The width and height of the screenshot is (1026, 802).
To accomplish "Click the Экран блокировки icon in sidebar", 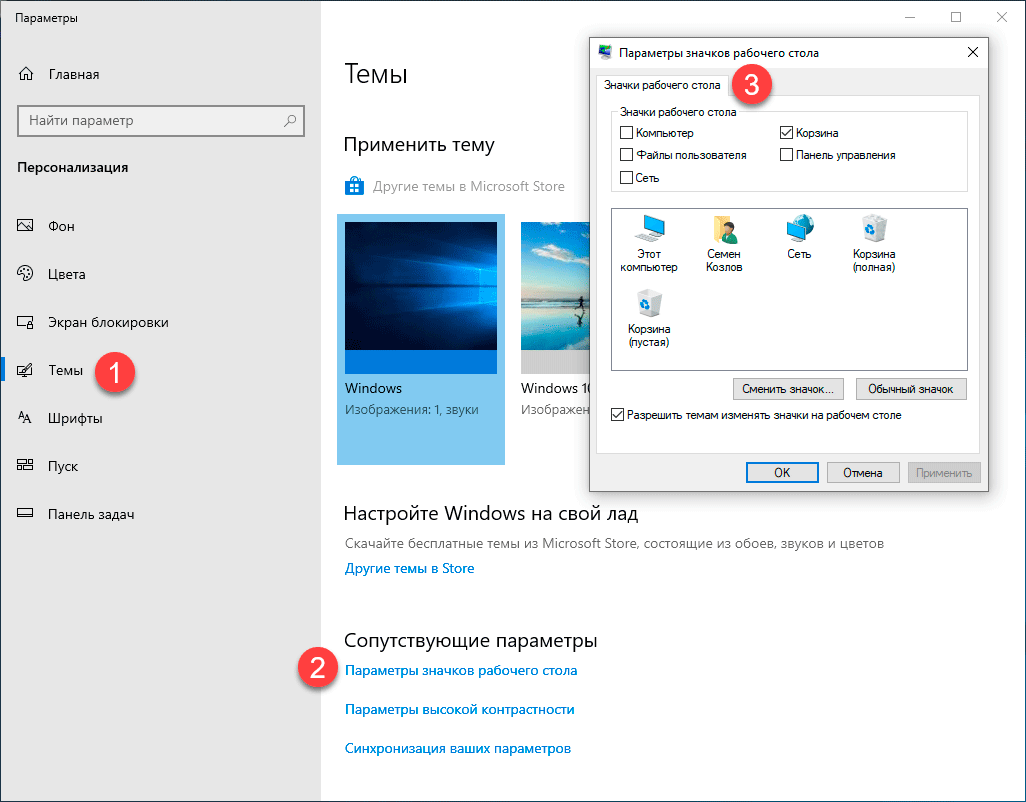I will coord(25,322).
